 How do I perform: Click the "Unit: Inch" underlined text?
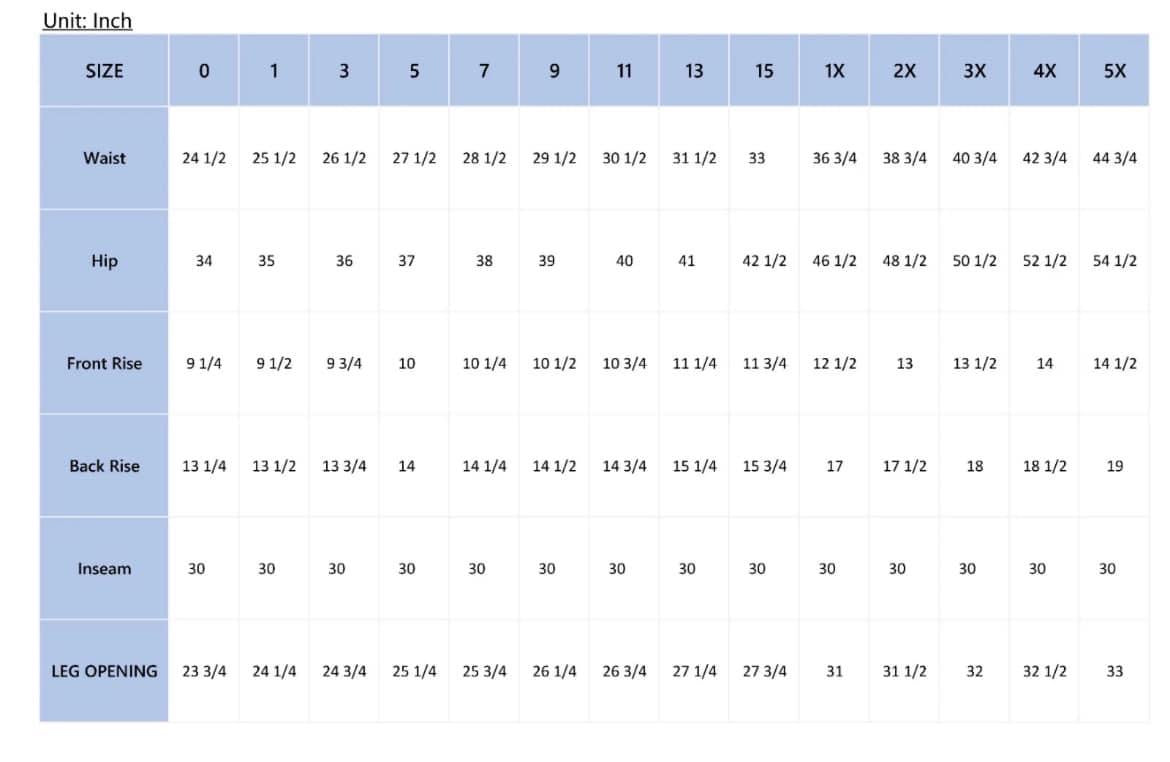(x=87, y=20)
